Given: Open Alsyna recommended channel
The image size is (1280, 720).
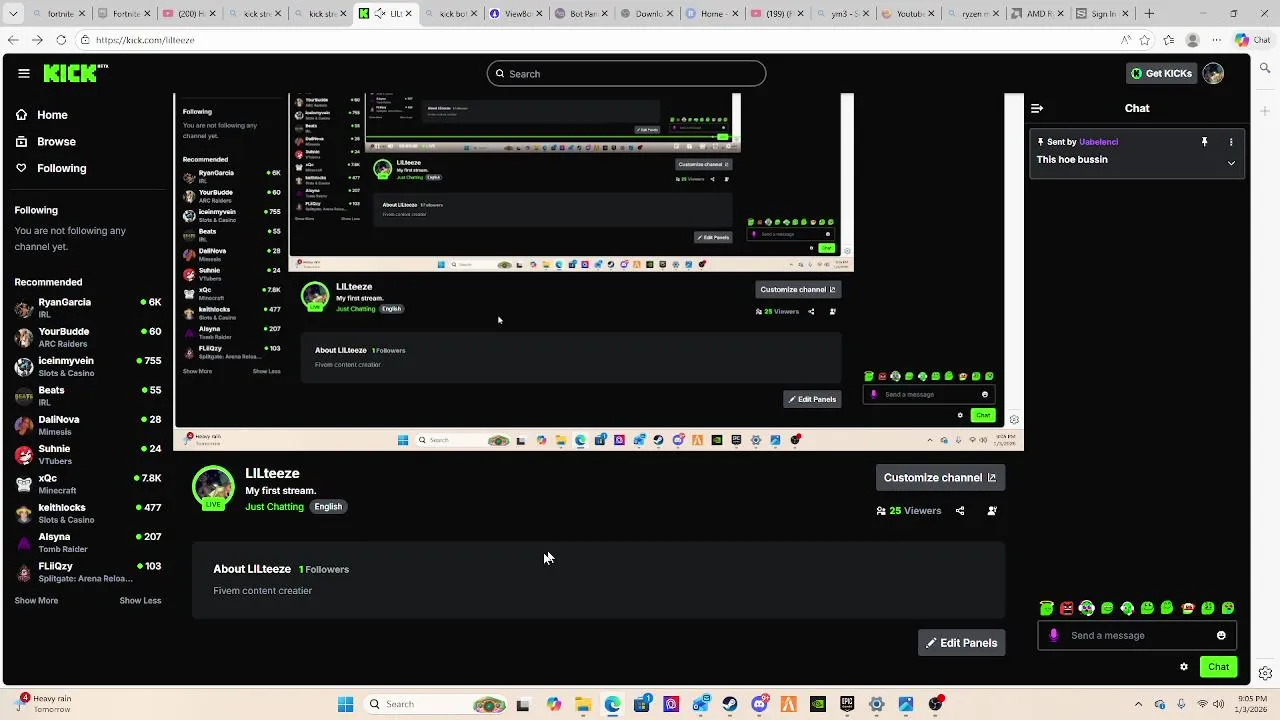Looking at the screenshot, I should 87,542.
